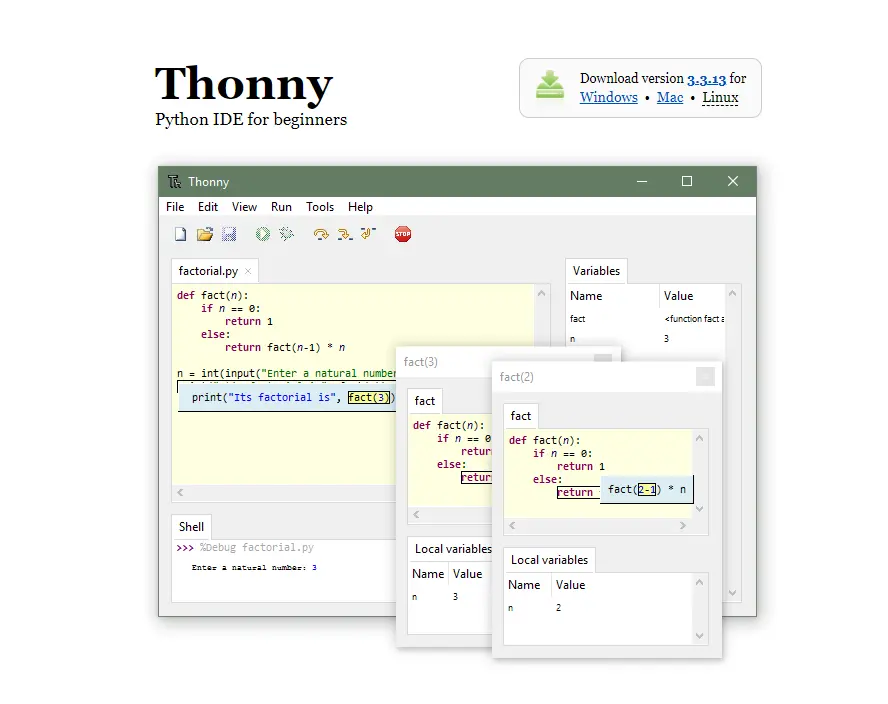
Task: Select the Run menu
Action: pyautogui.click(x=282, y=207)
